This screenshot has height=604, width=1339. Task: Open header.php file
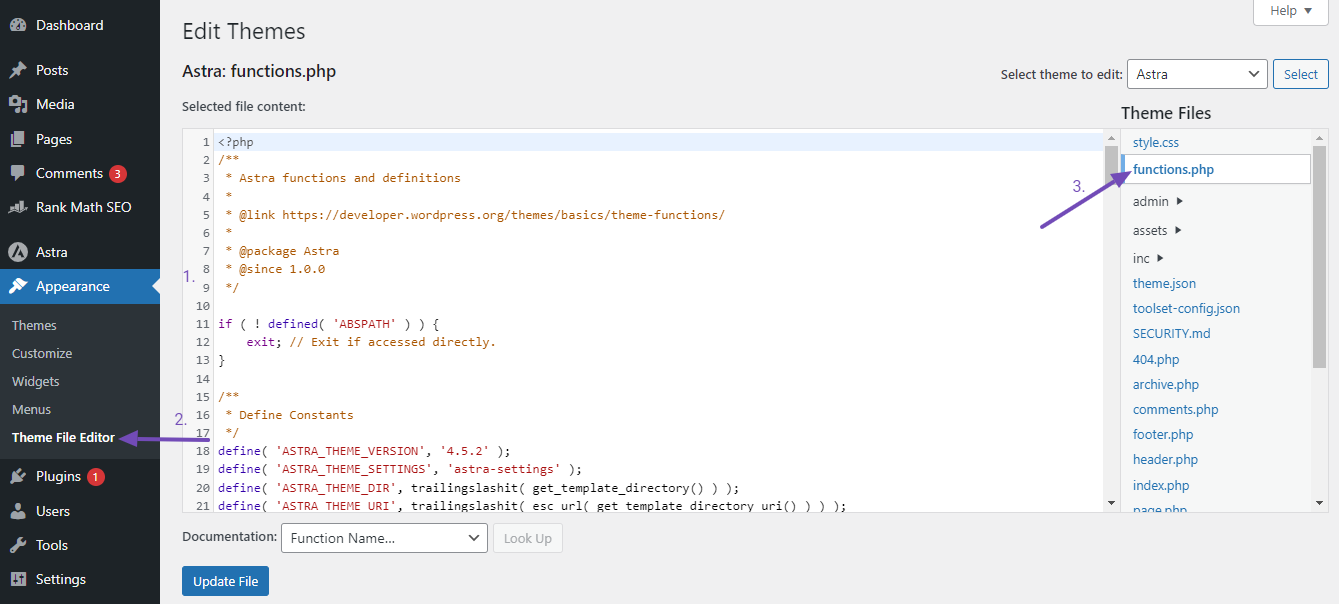(1165, 459)
